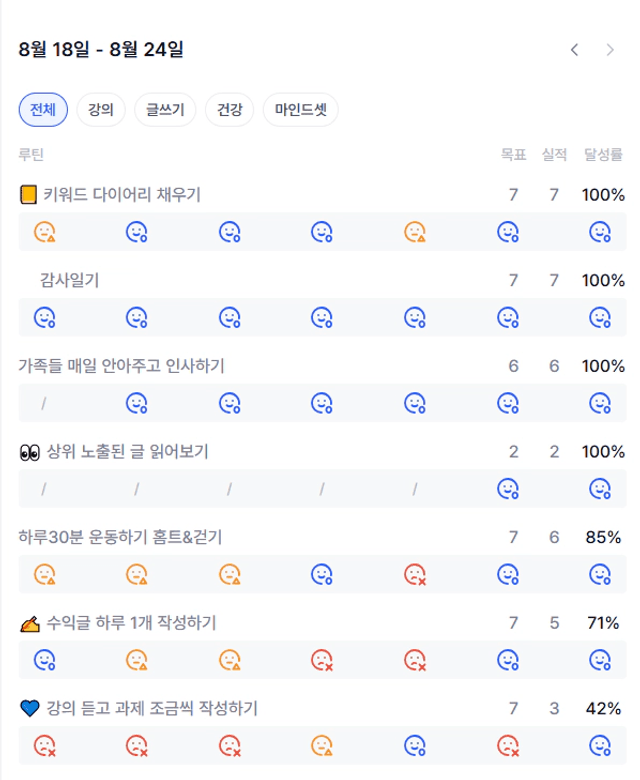The height and width of the screenshot is (780, 640).
Task: Click the 달성률 column header
Action: point(603,155)
